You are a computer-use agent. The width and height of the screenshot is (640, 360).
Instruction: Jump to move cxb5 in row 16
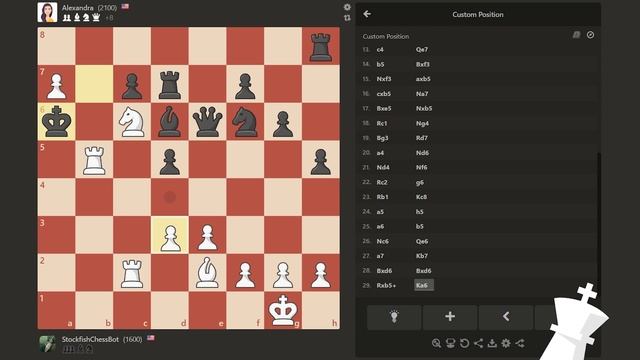tap(383, 93)
